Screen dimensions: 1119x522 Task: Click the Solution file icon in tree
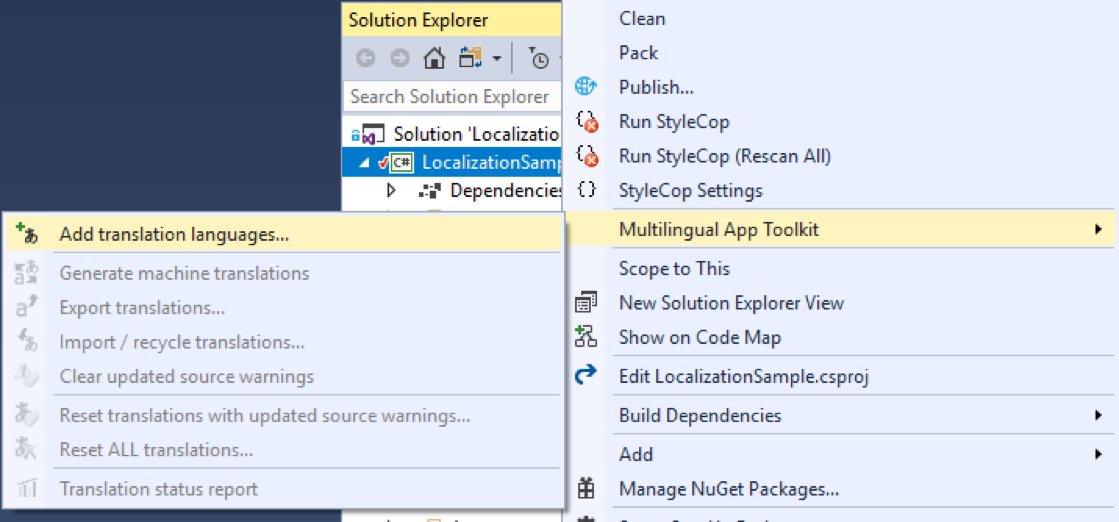[x=373, y=134]
